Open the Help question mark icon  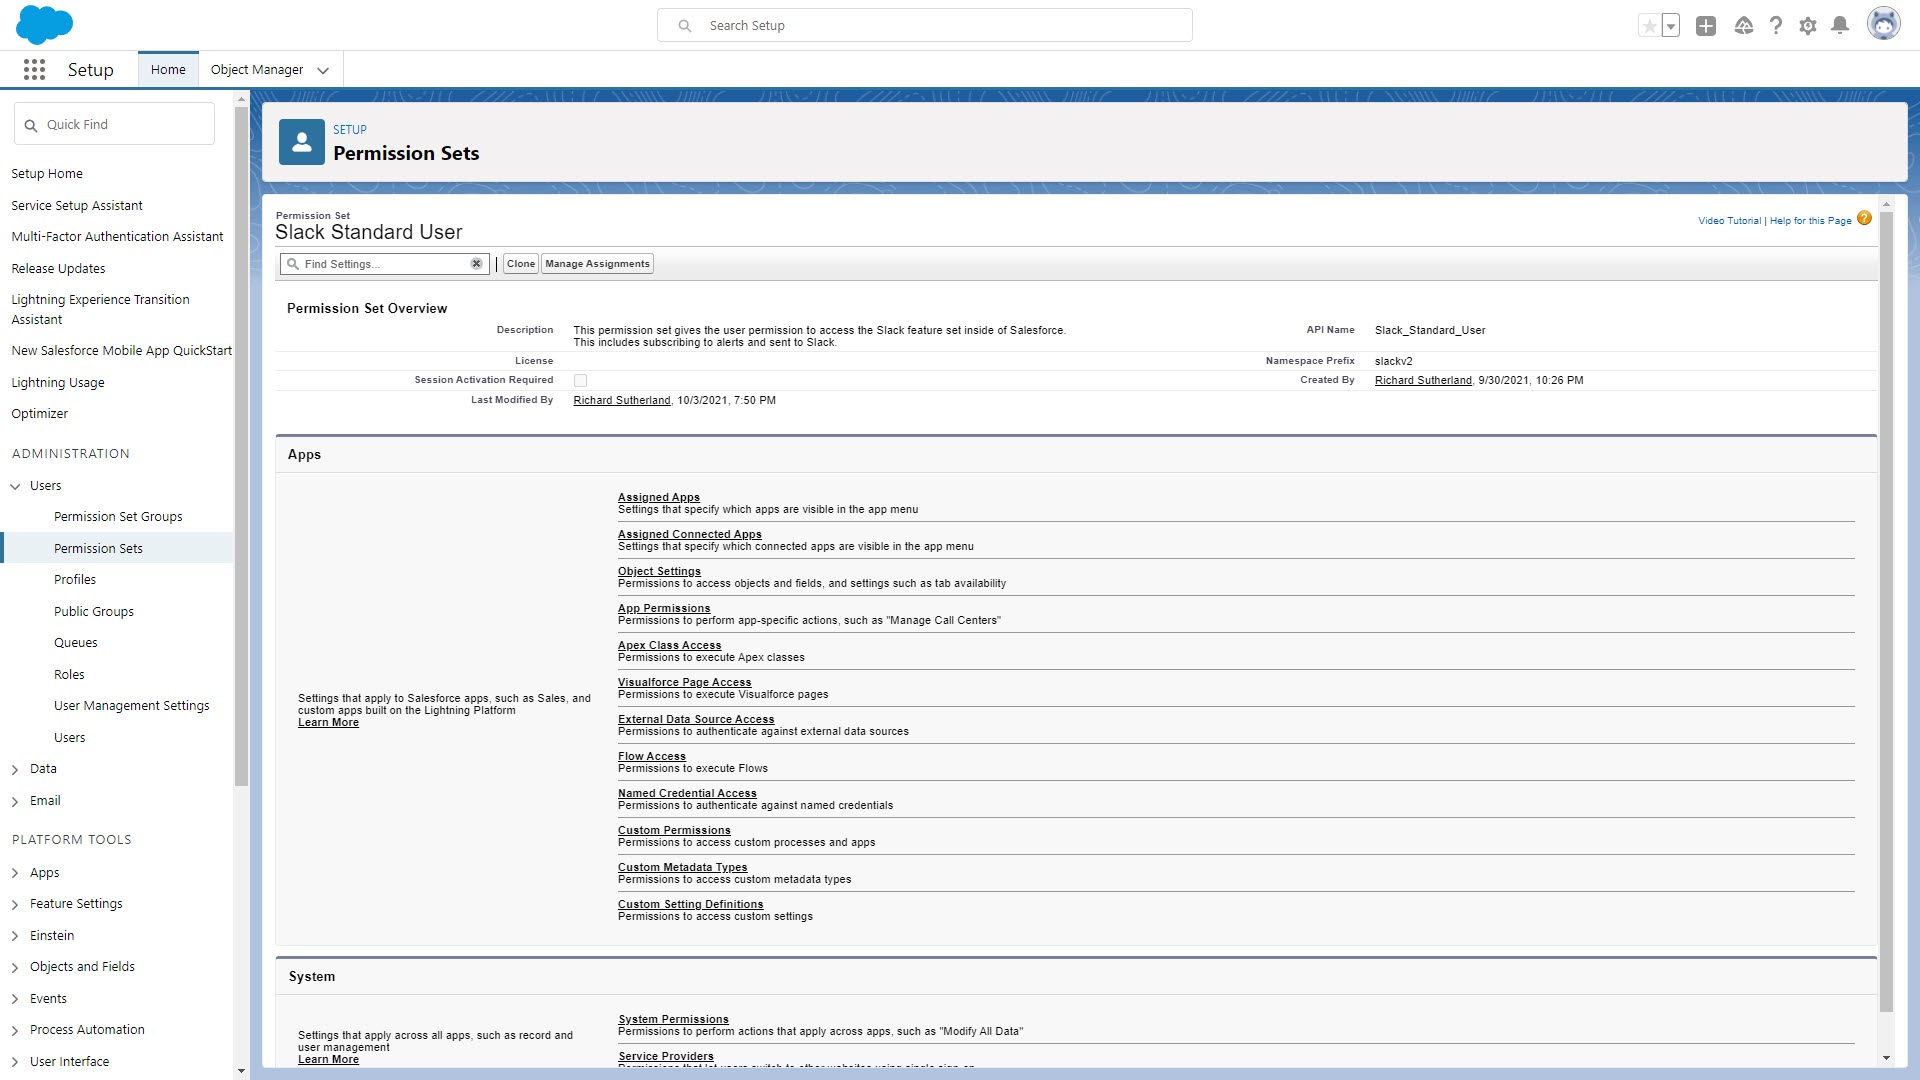[x=1776, y=26]
